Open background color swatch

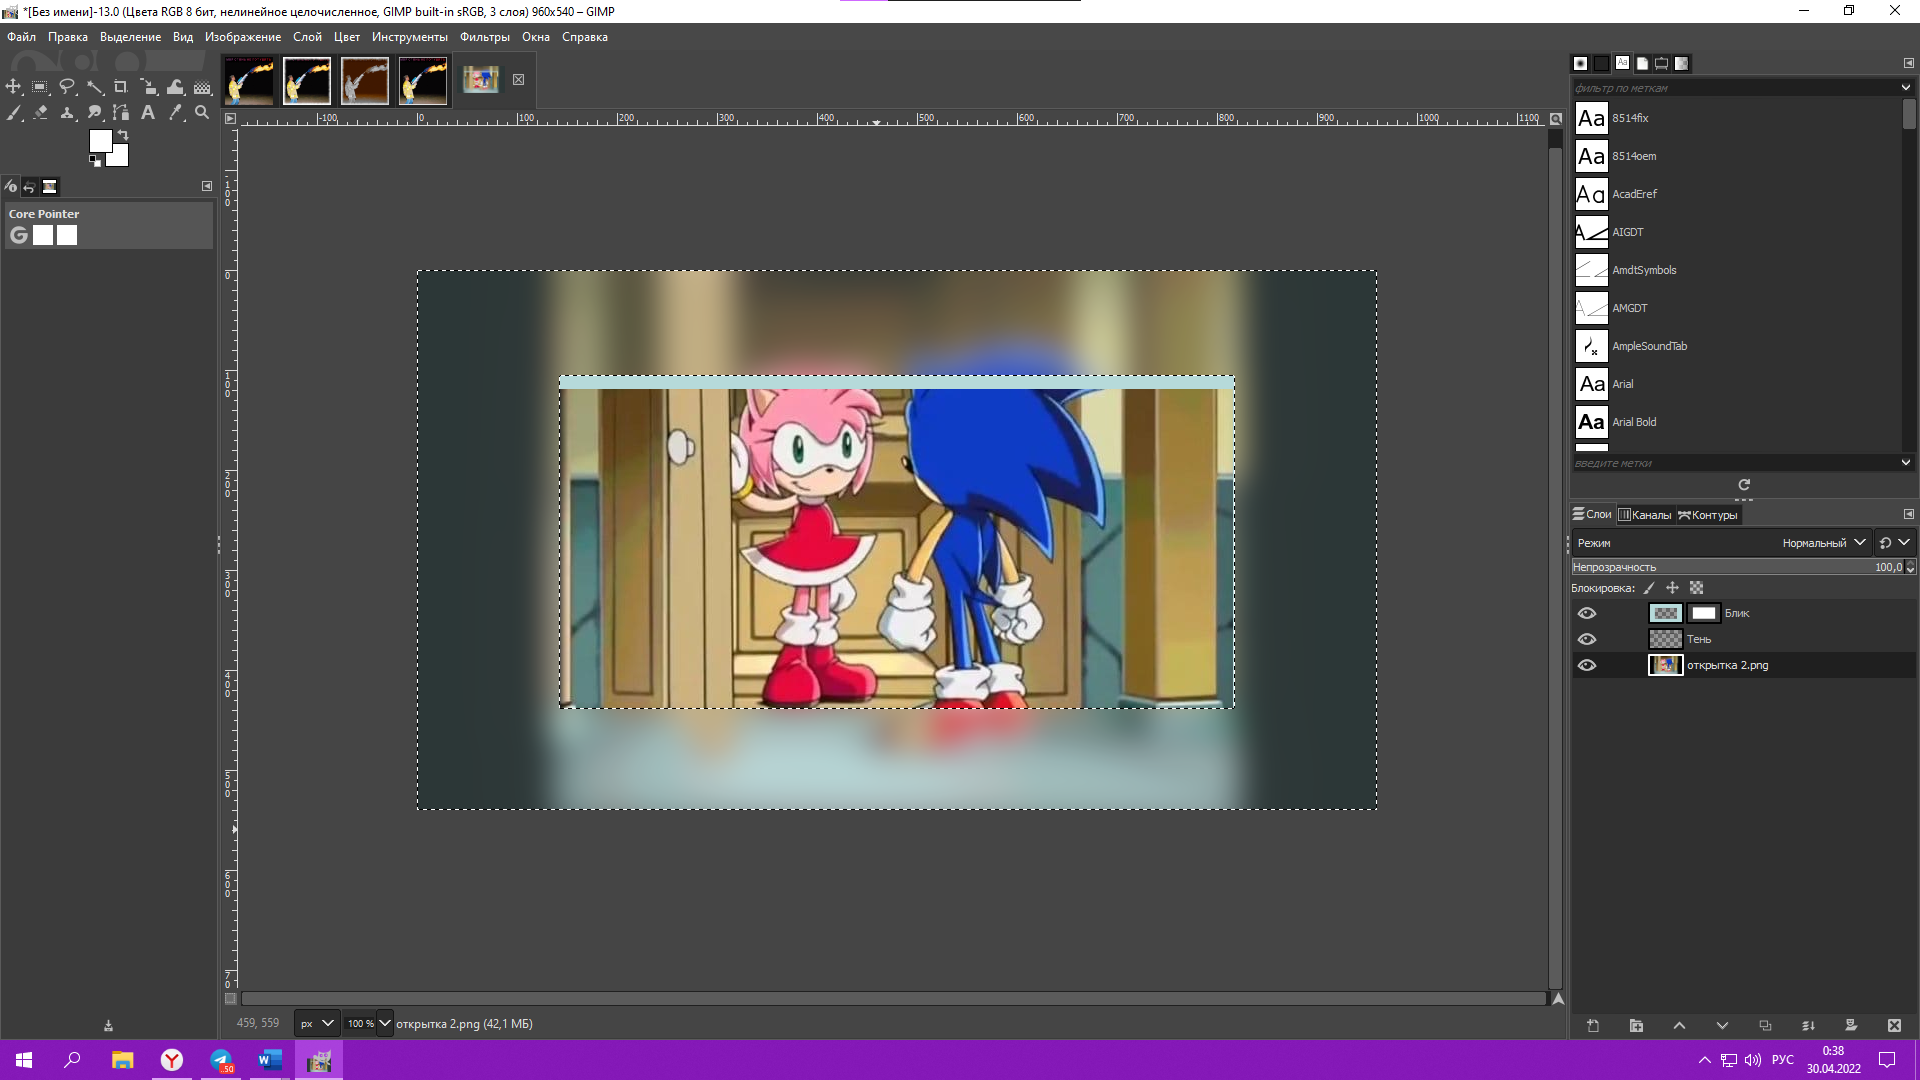tap(120, 158)
